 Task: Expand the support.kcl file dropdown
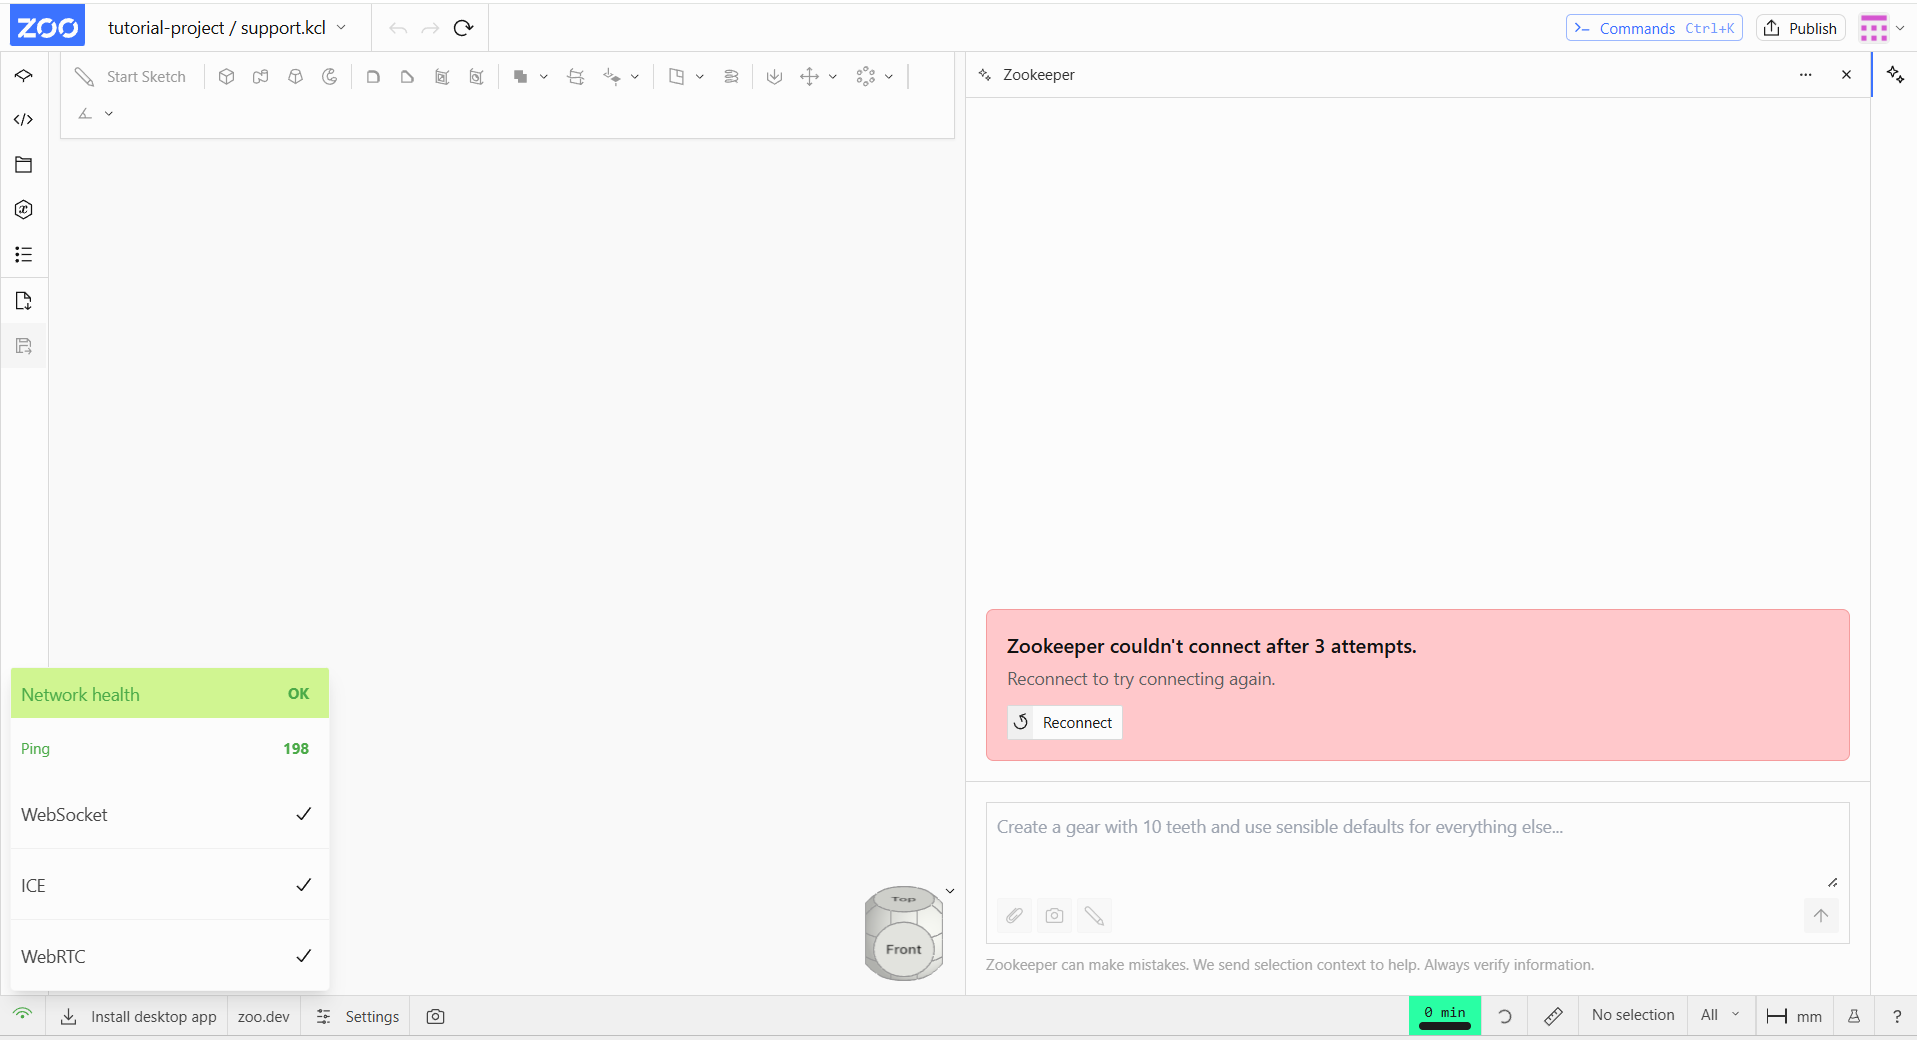click(341, 28)
